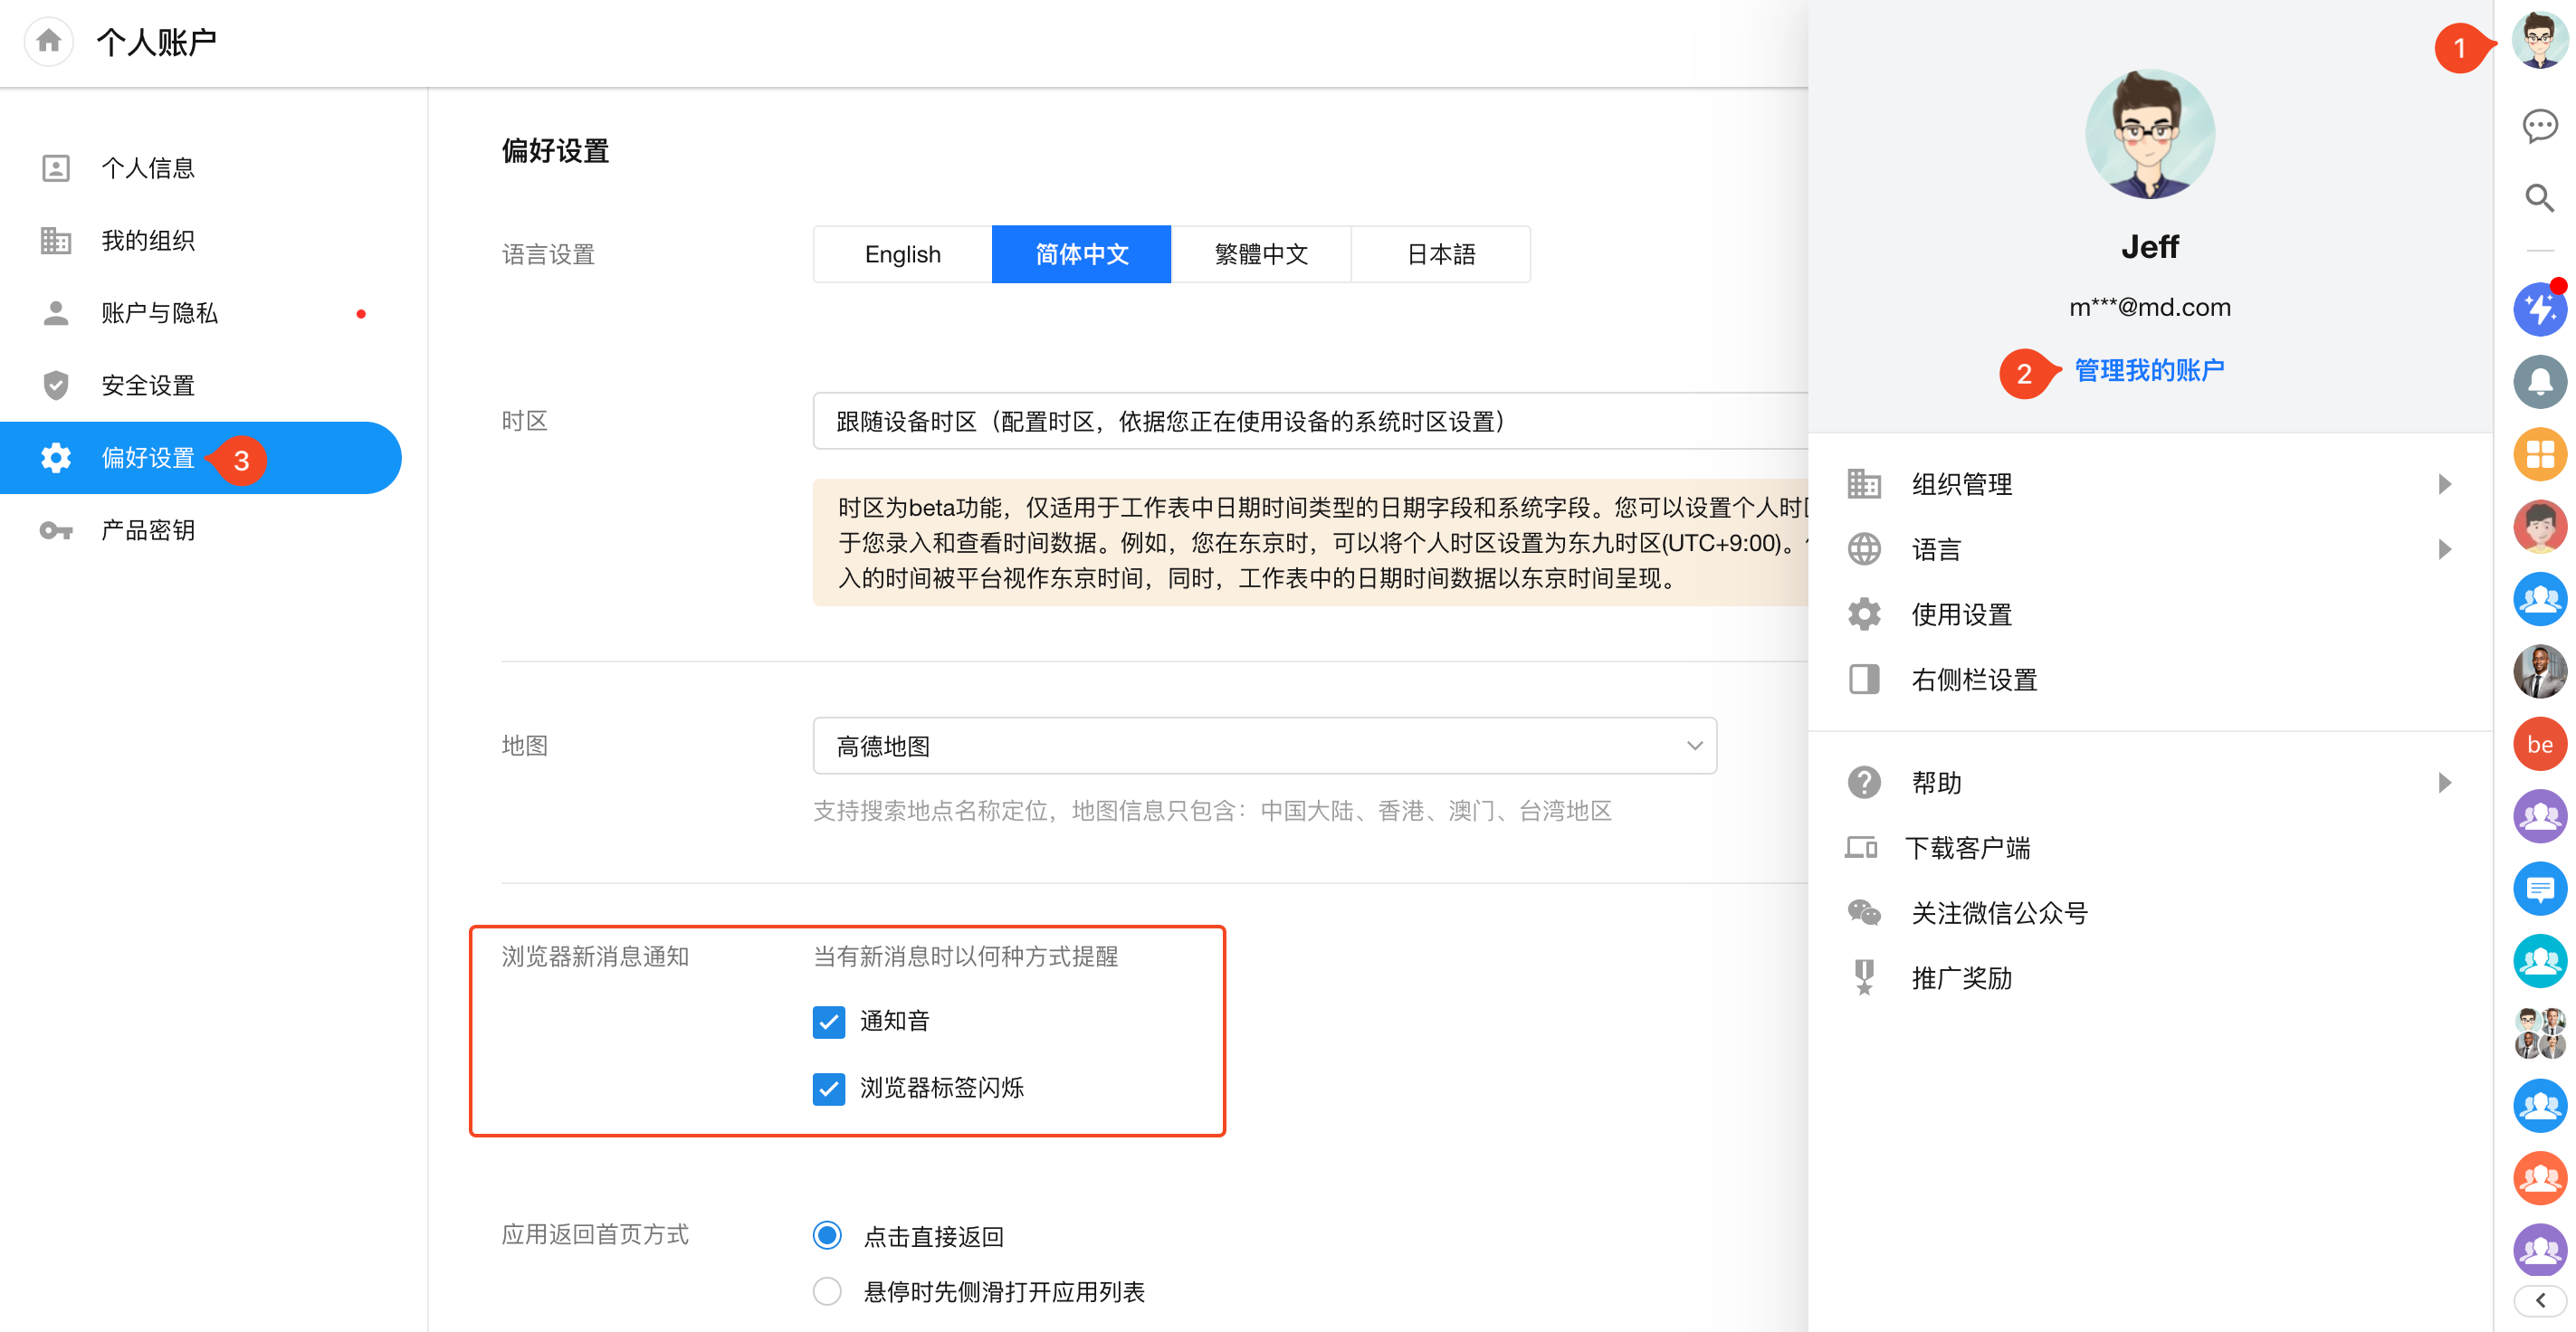The image size is (2576, 1332).
Task: Open the red 'be' avatar icon
Action: [2539, 744]
